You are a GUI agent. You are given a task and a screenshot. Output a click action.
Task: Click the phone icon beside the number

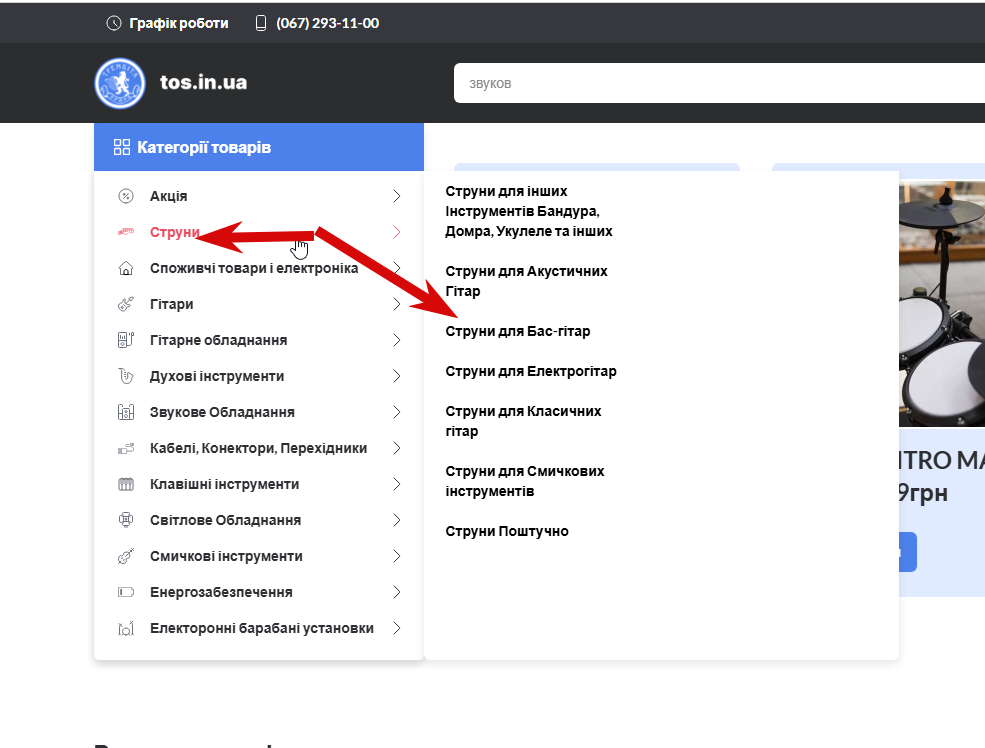click(x=261, y=23)
